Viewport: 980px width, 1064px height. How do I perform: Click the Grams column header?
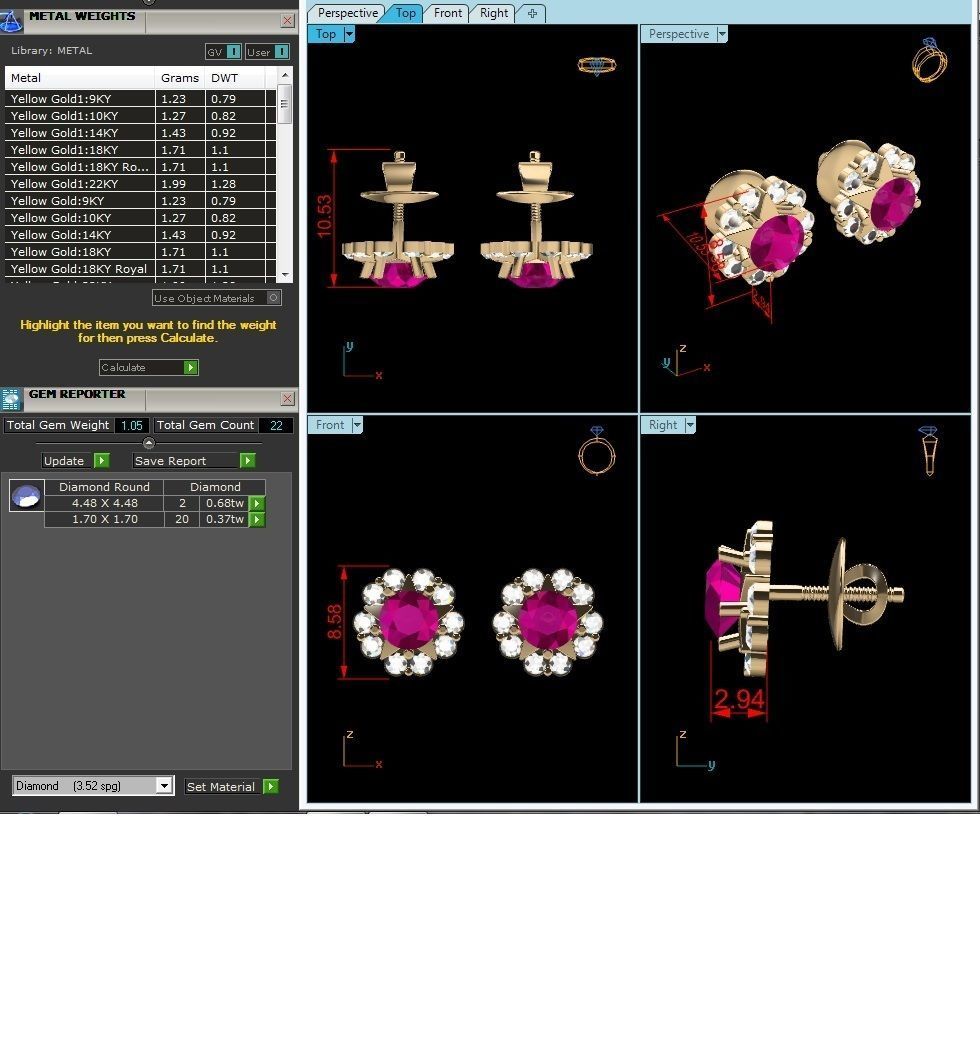pos(180,78)
